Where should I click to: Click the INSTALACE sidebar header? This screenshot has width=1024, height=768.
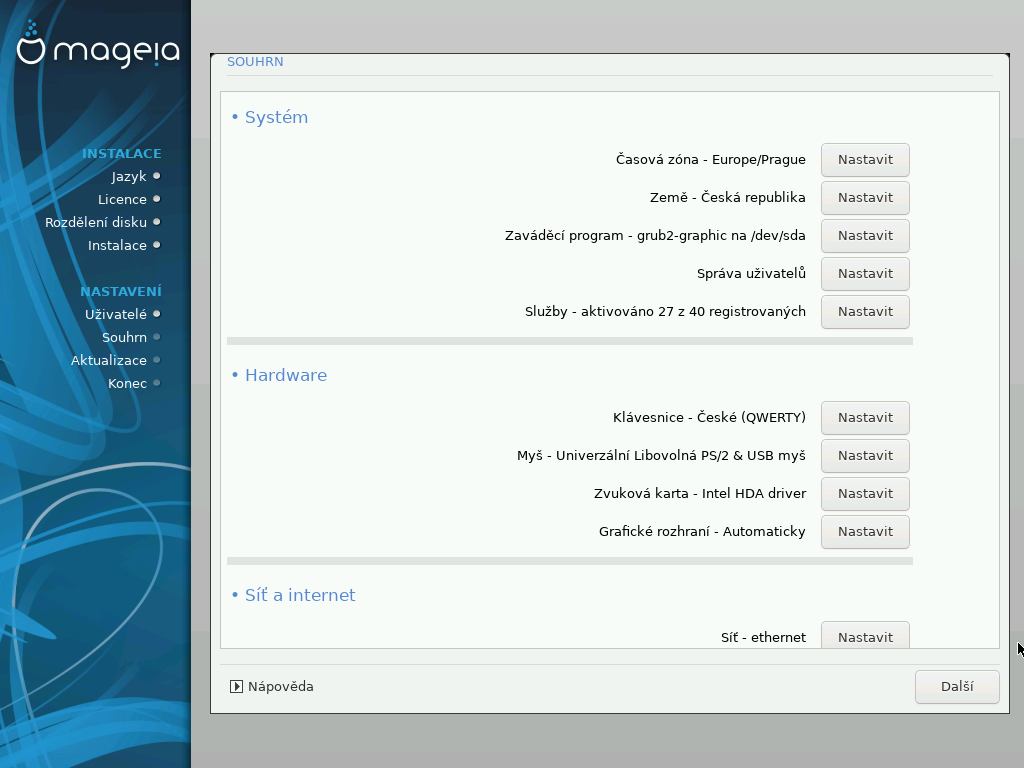point(121,153)
